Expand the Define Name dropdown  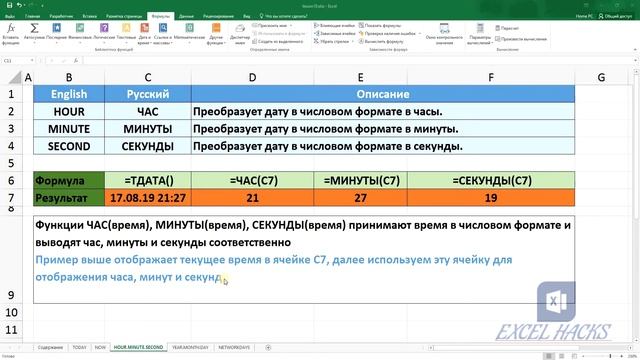pos(291,25)
